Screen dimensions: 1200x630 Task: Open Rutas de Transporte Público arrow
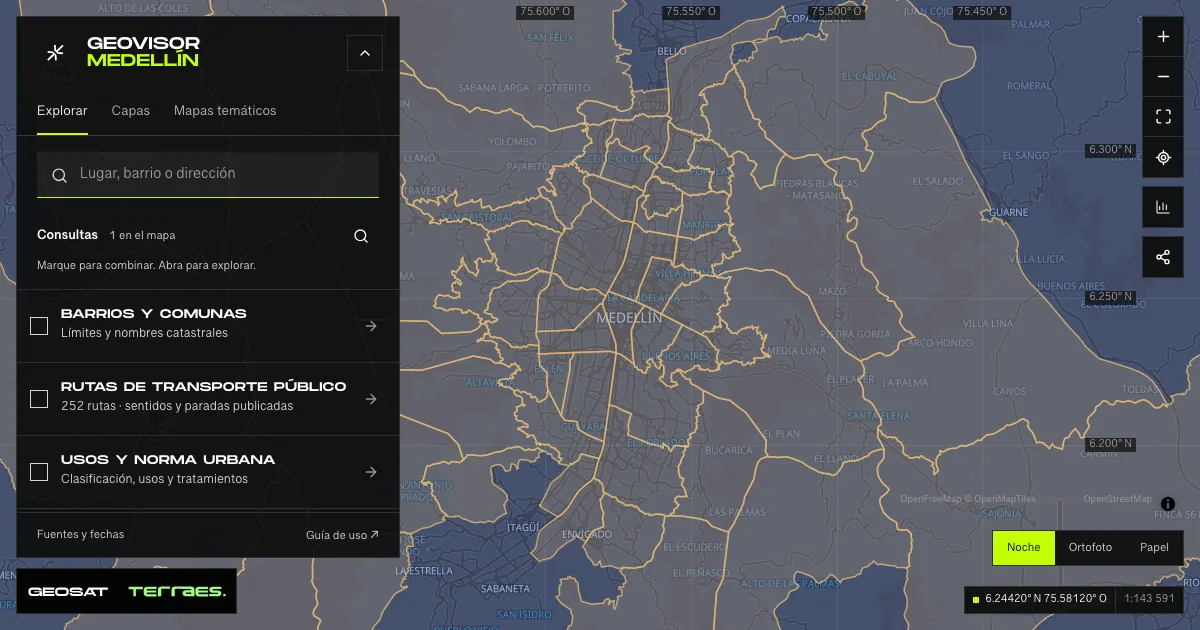coord(371,399)
